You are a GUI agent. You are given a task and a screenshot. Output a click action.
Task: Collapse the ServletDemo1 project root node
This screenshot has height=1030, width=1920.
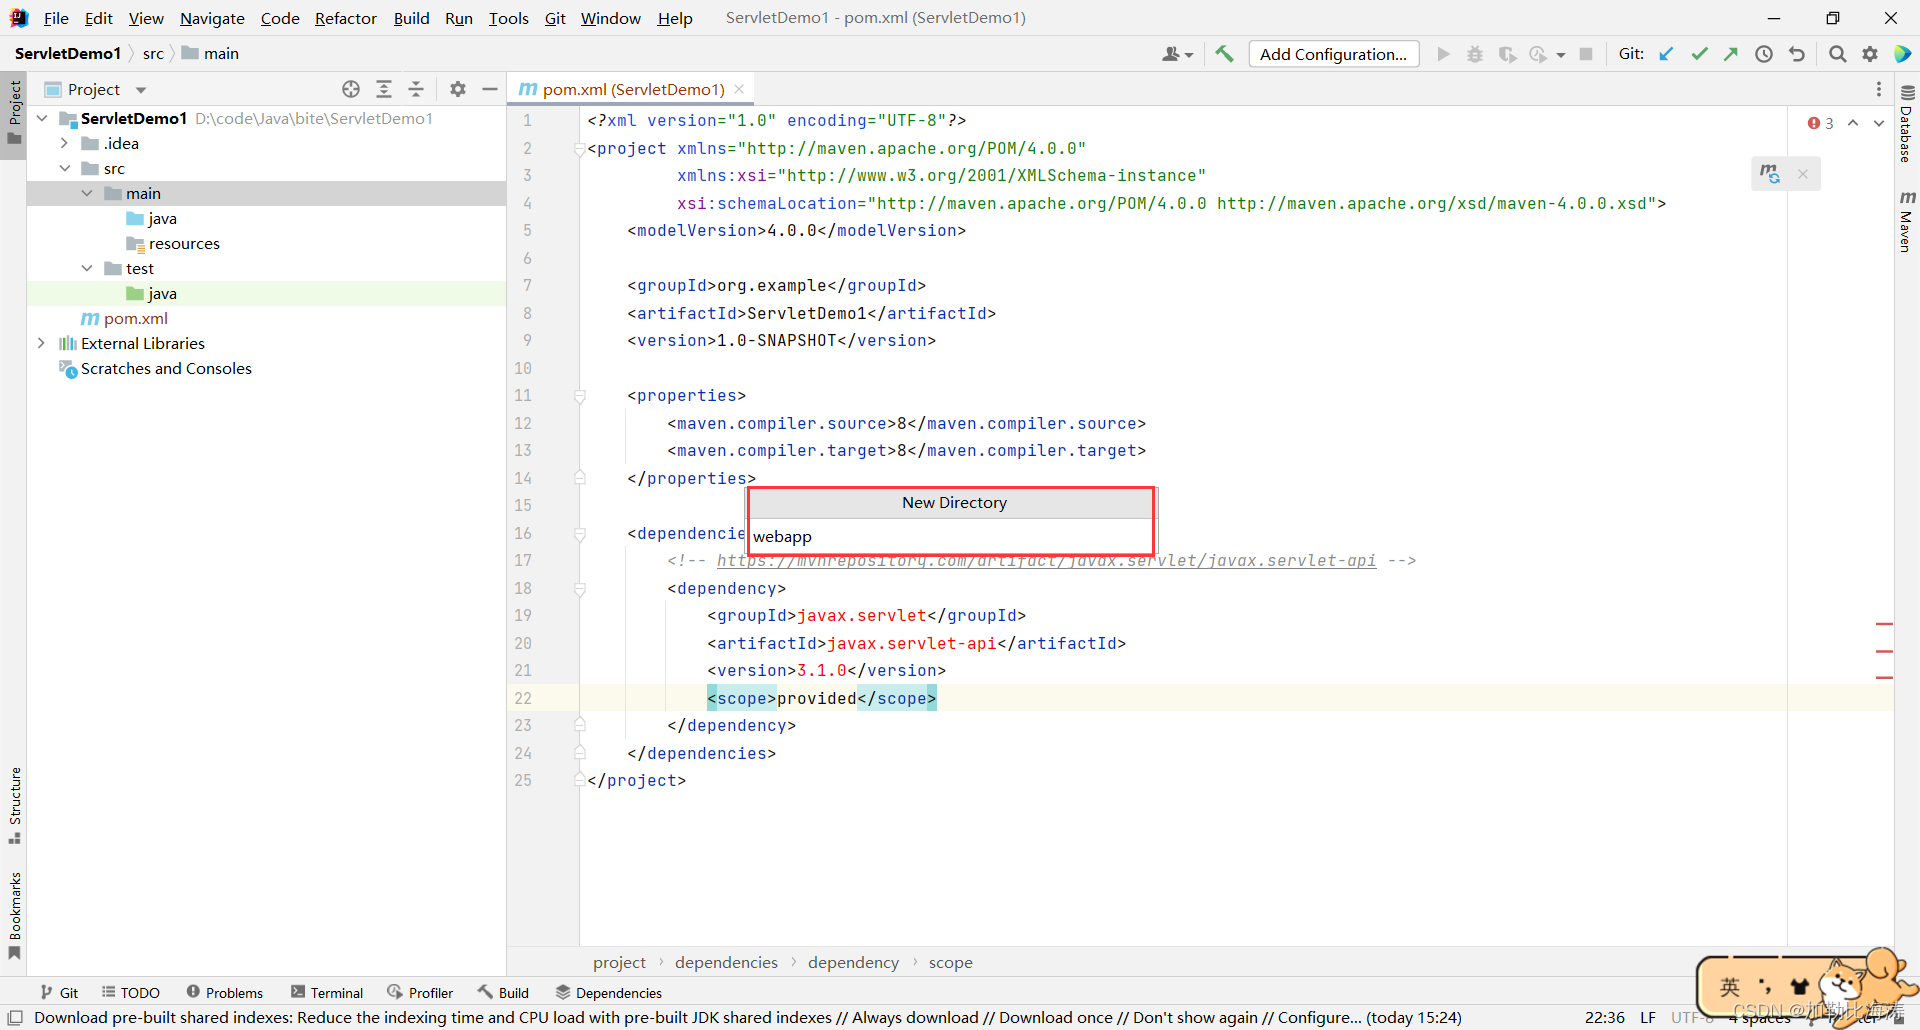coord(42,118)
